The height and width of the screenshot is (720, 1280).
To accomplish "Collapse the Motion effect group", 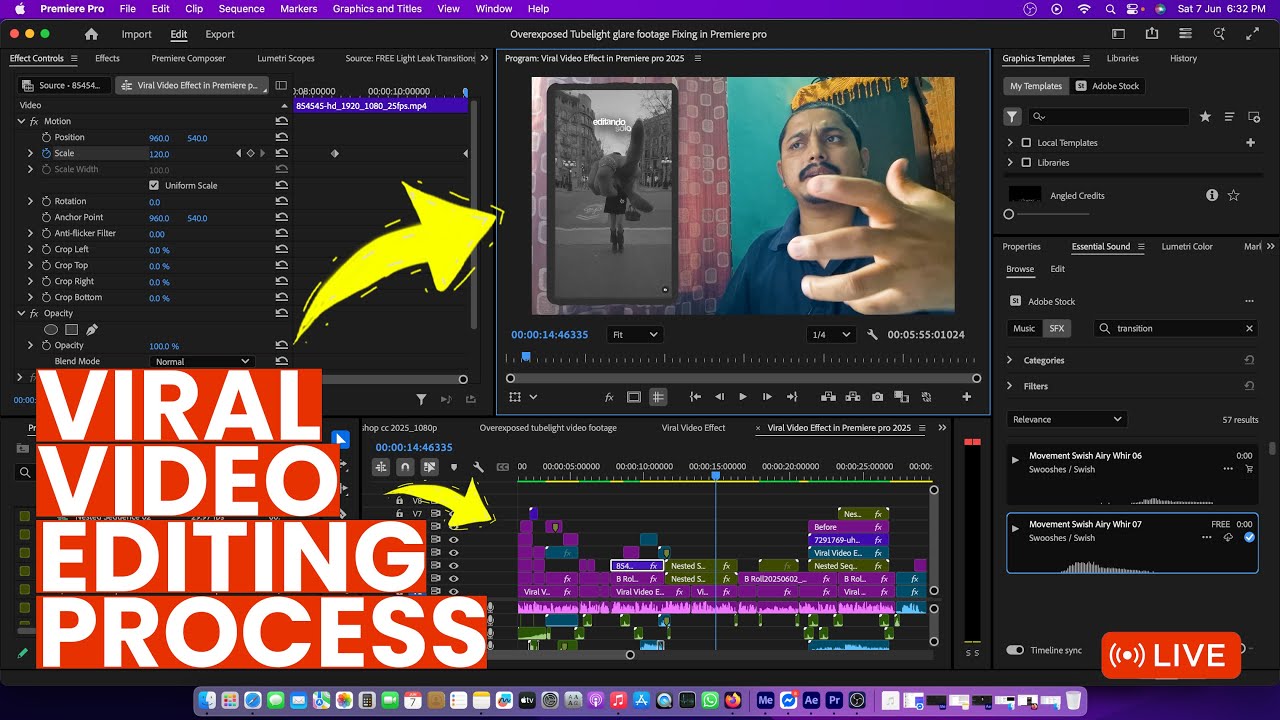I will click(21, 121).
